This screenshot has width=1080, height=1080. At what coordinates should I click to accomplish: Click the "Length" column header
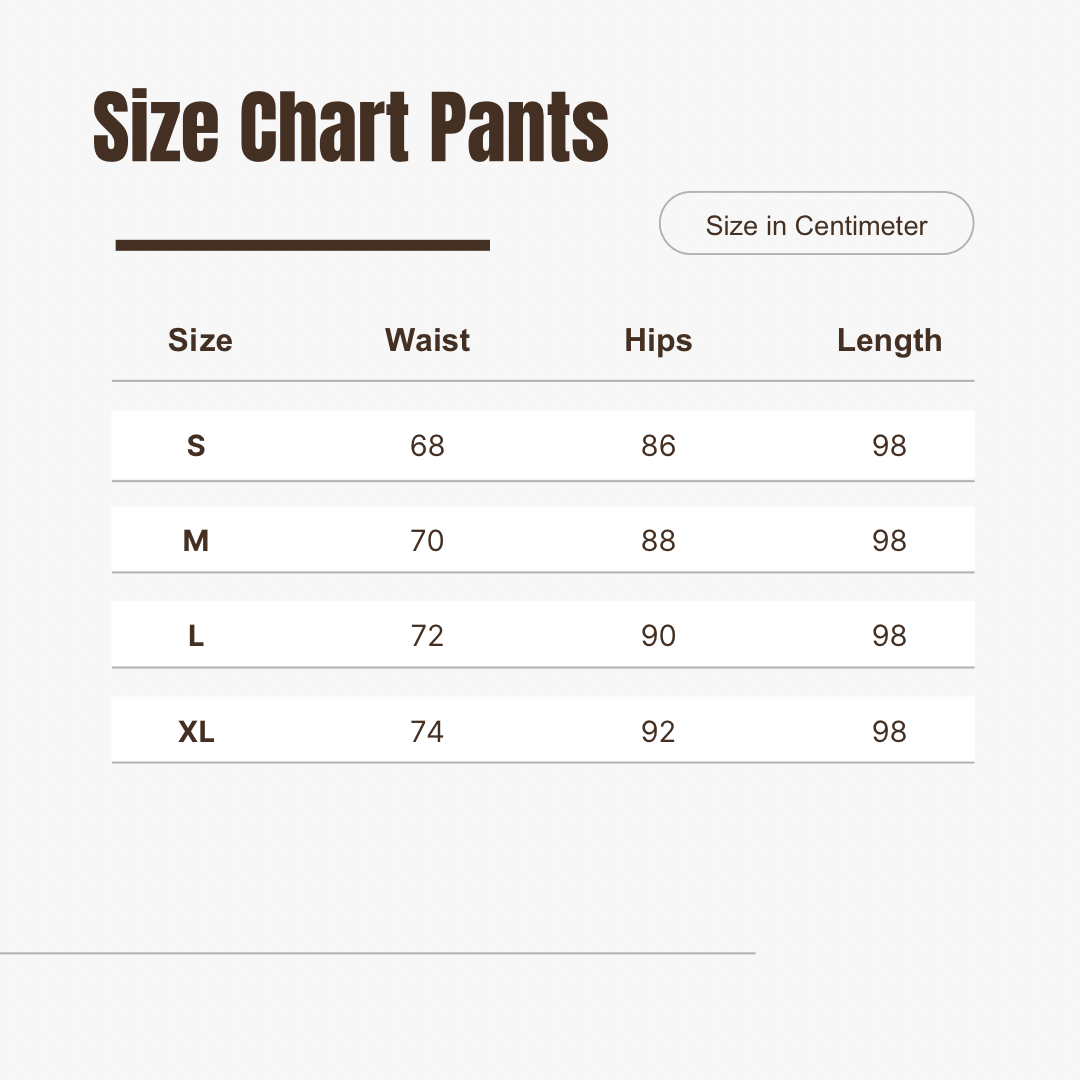click(x=889, y=341)
